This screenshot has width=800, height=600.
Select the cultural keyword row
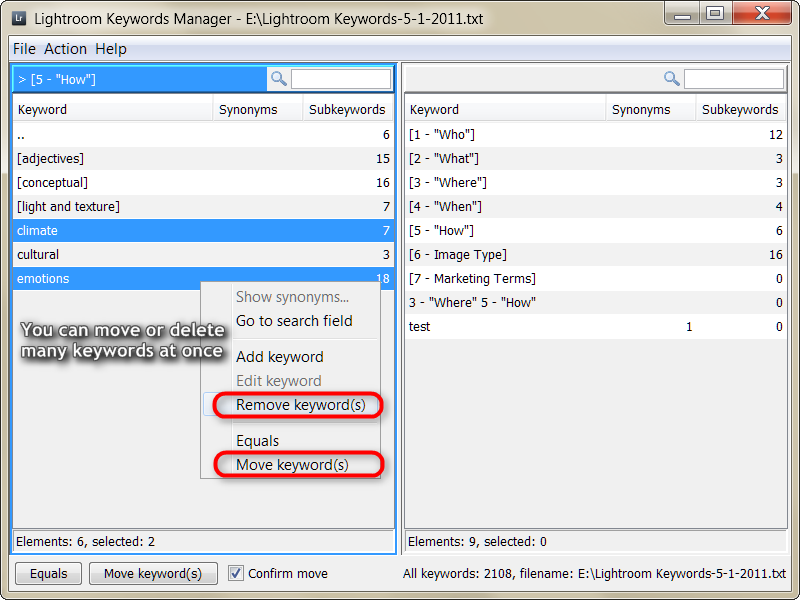204,255
